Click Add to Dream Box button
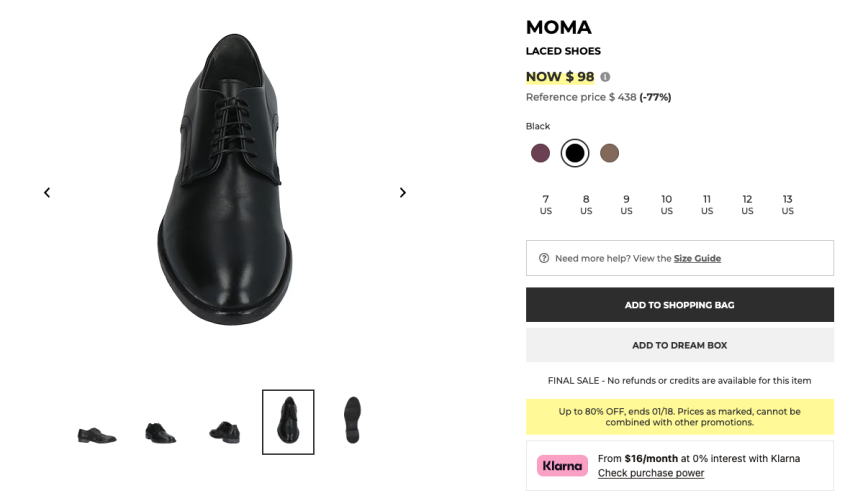Screen dimensions: 850x498 [679, 345]
